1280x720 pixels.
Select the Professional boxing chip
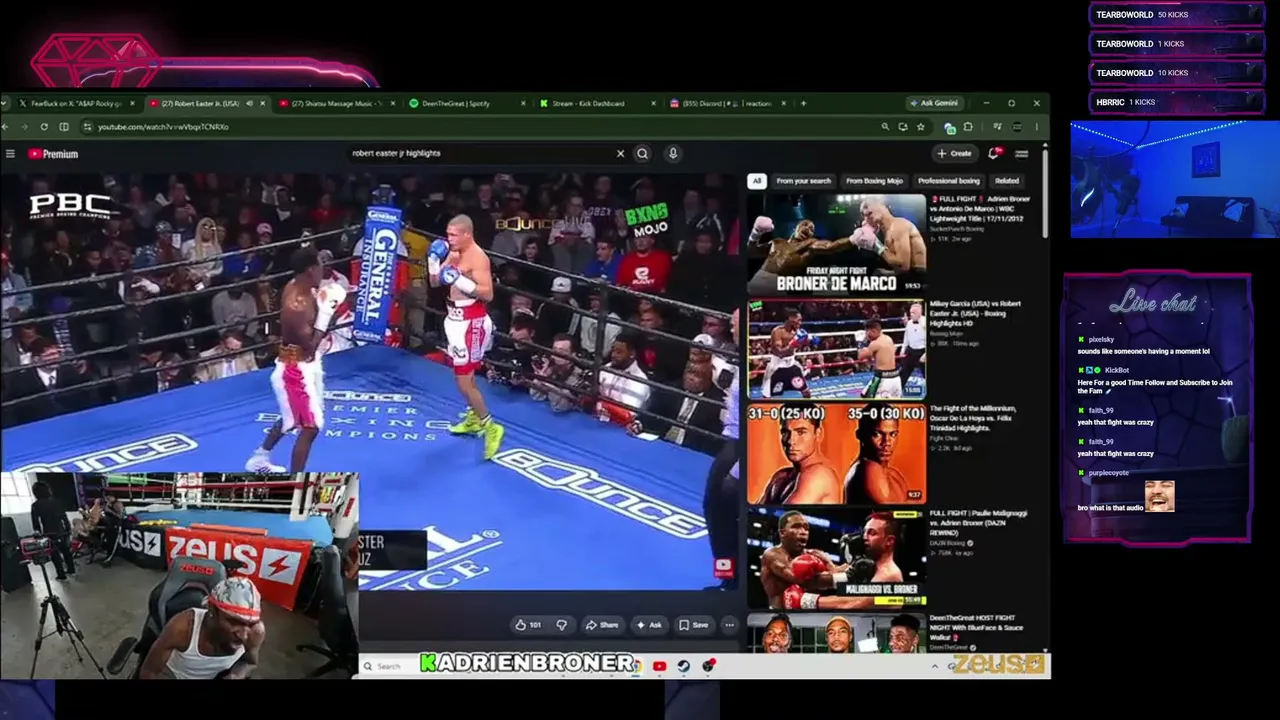pyautogui.click(x=948, y=181)
